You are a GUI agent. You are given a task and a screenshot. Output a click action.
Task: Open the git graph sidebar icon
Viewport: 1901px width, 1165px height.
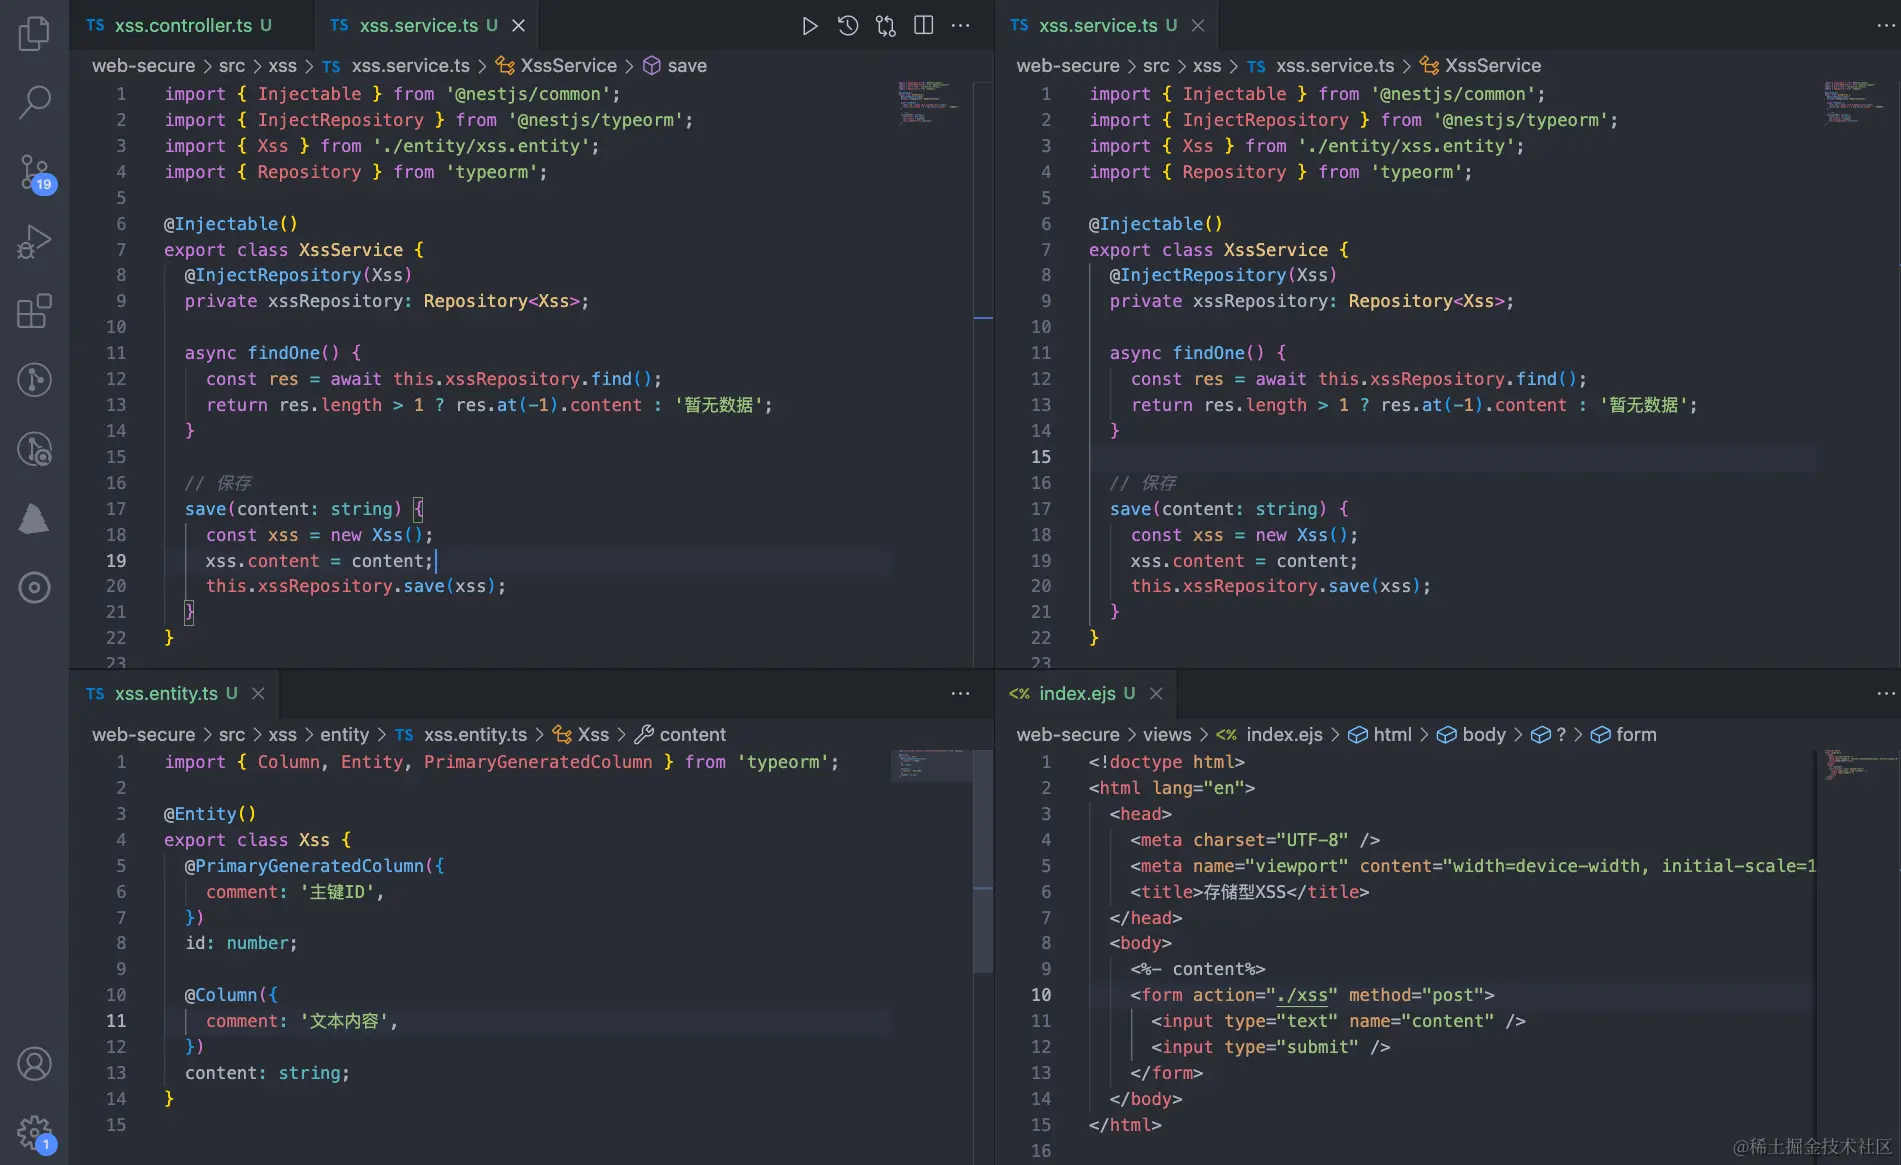point(34,380)
